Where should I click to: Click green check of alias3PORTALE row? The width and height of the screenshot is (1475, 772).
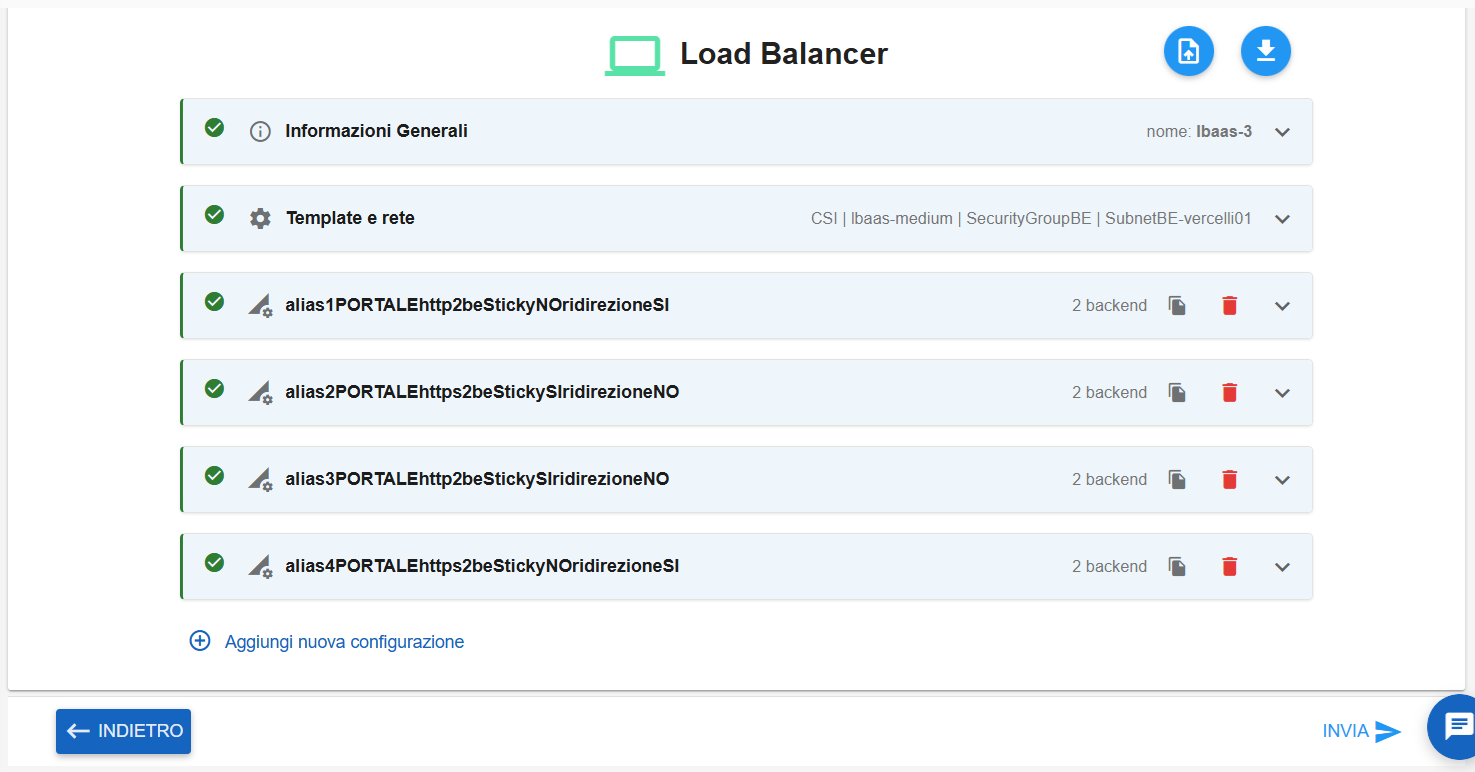214,476
